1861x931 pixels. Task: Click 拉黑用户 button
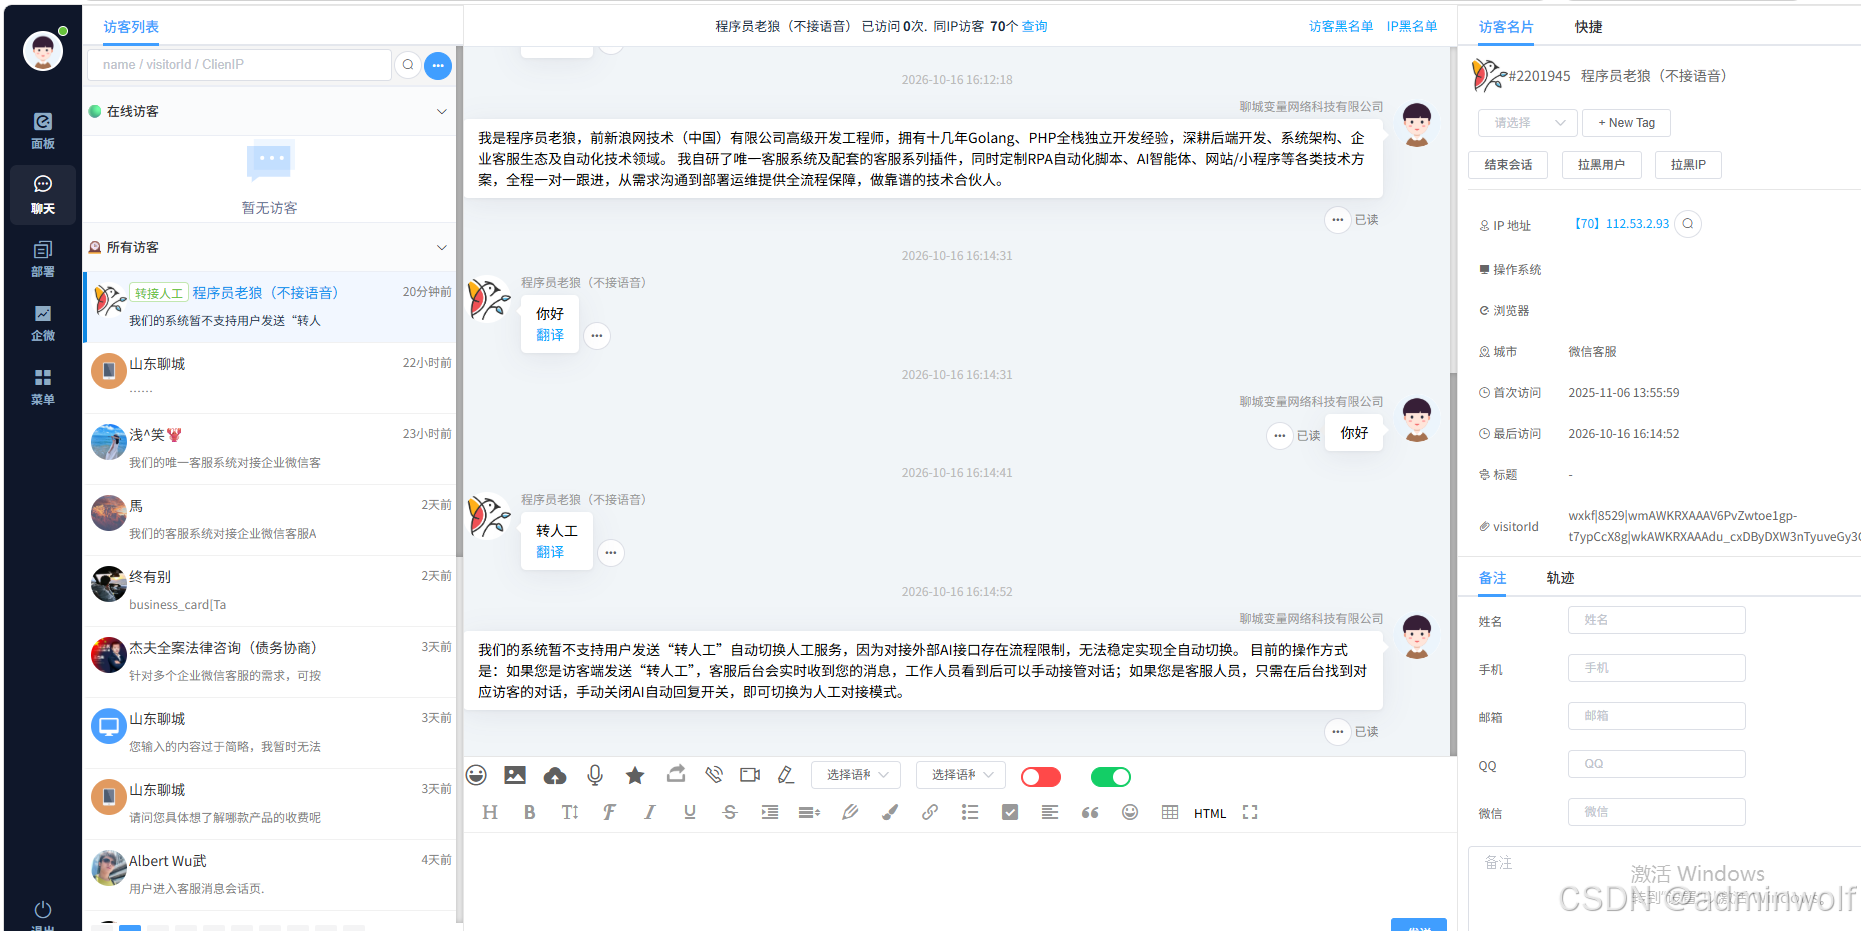click(1602, 165)
